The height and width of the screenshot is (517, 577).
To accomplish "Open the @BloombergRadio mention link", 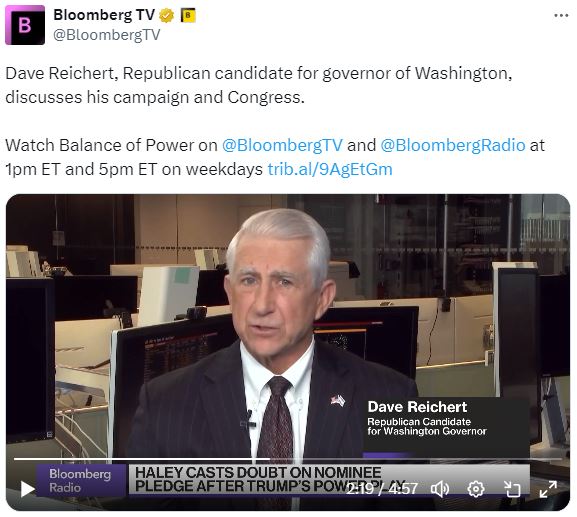I will 453,145.
